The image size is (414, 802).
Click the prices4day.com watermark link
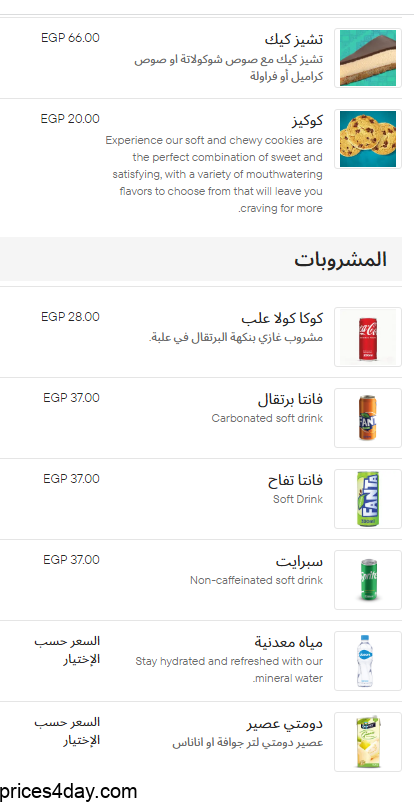[x=69, y=791]
